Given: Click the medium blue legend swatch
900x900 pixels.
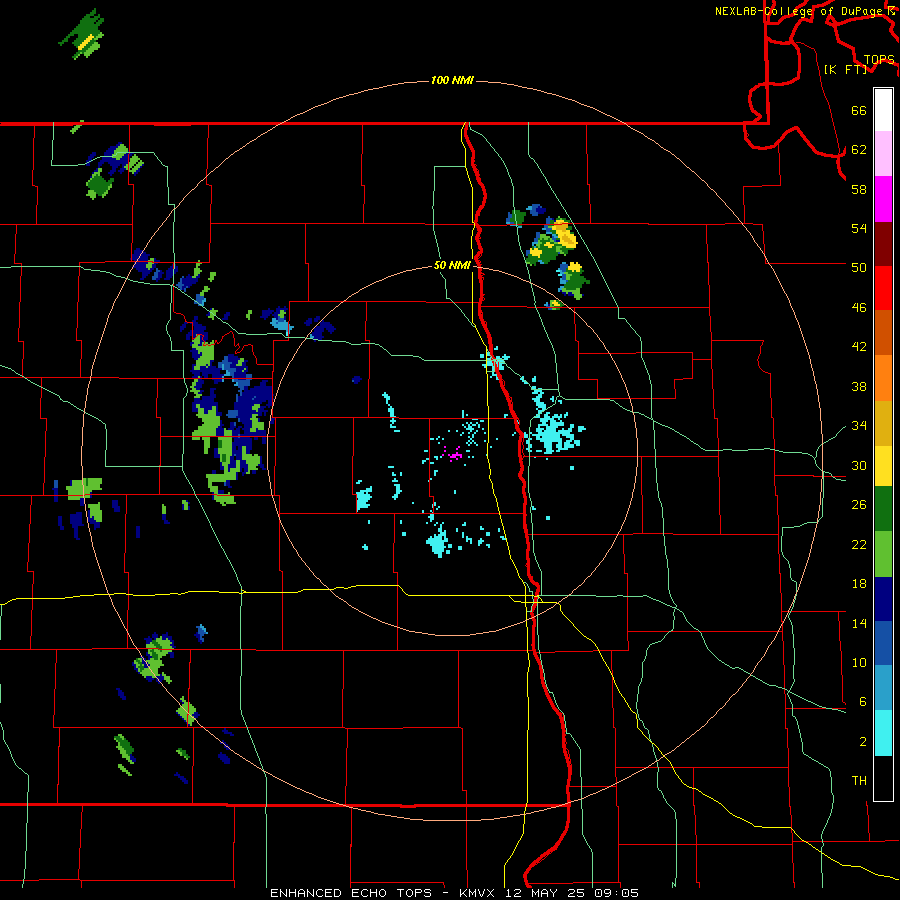Looking at the screenshot, I should (883, 643).
